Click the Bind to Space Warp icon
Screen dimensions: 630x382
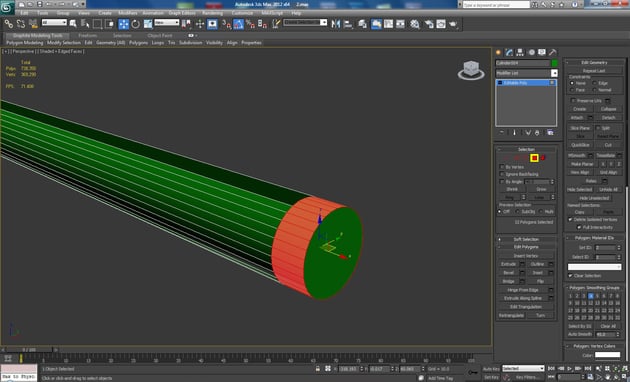pyautogui.click(x=33, y=24)
